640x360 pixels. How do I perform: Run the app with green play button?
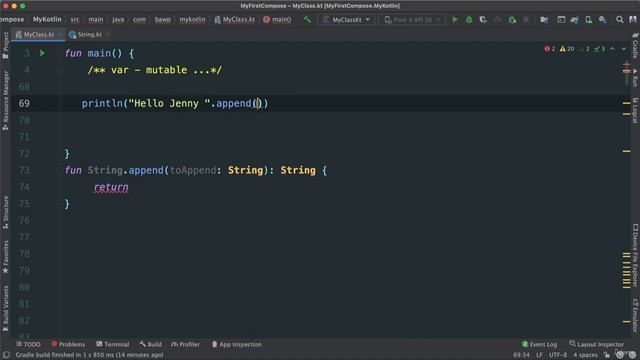coord(455,20)
